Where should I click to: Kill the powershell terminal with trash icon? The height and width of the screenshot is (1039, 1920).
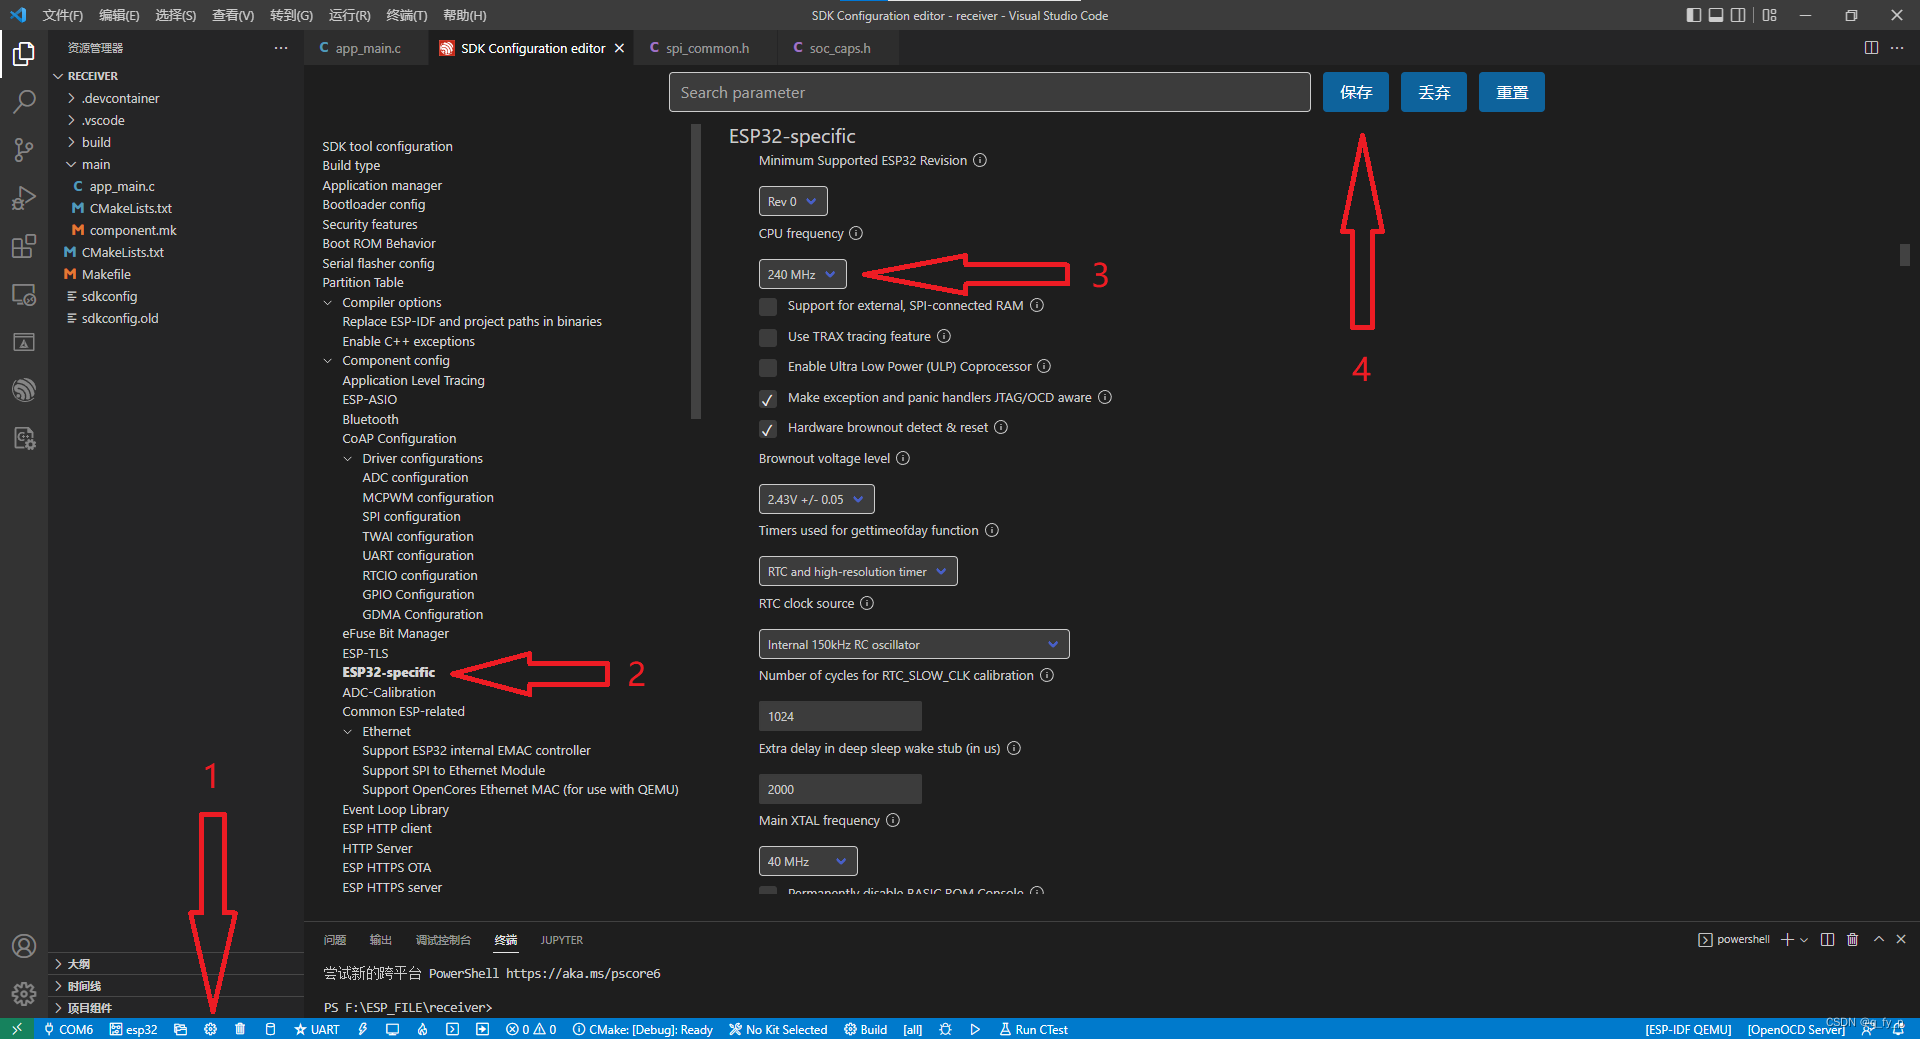1852,940
